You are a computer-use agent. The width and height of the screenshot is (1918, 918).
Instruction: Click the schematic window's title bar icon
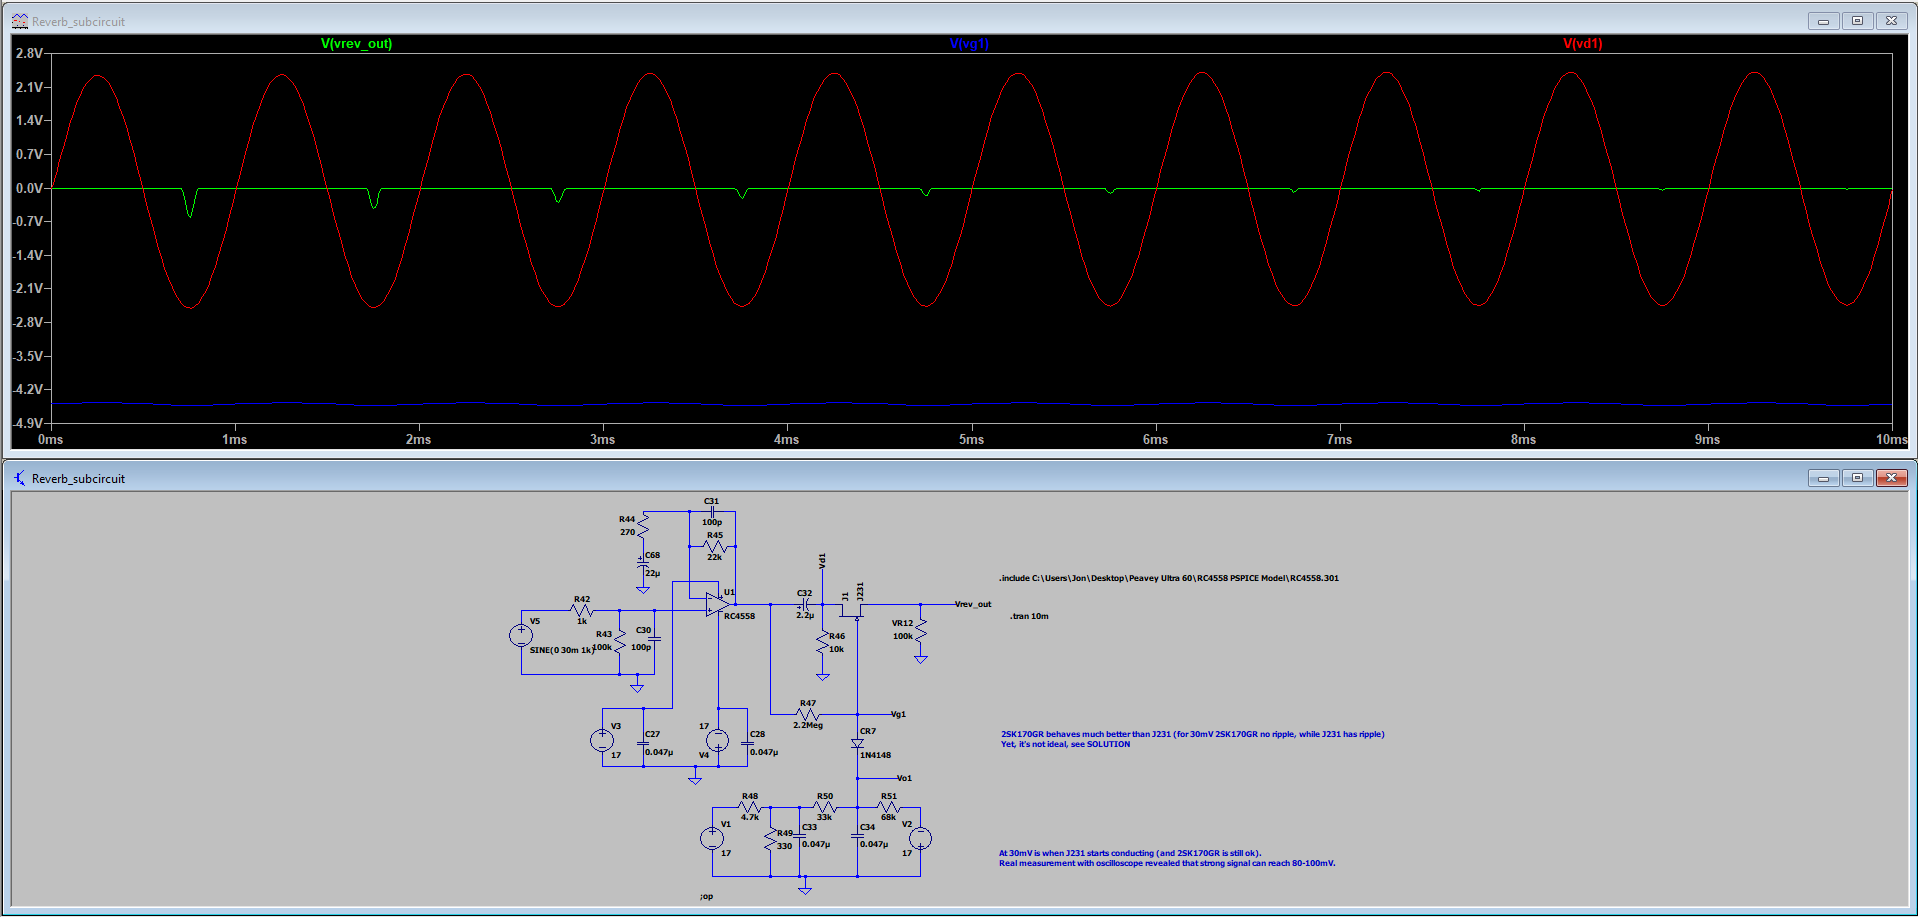[x=19, y=478]
